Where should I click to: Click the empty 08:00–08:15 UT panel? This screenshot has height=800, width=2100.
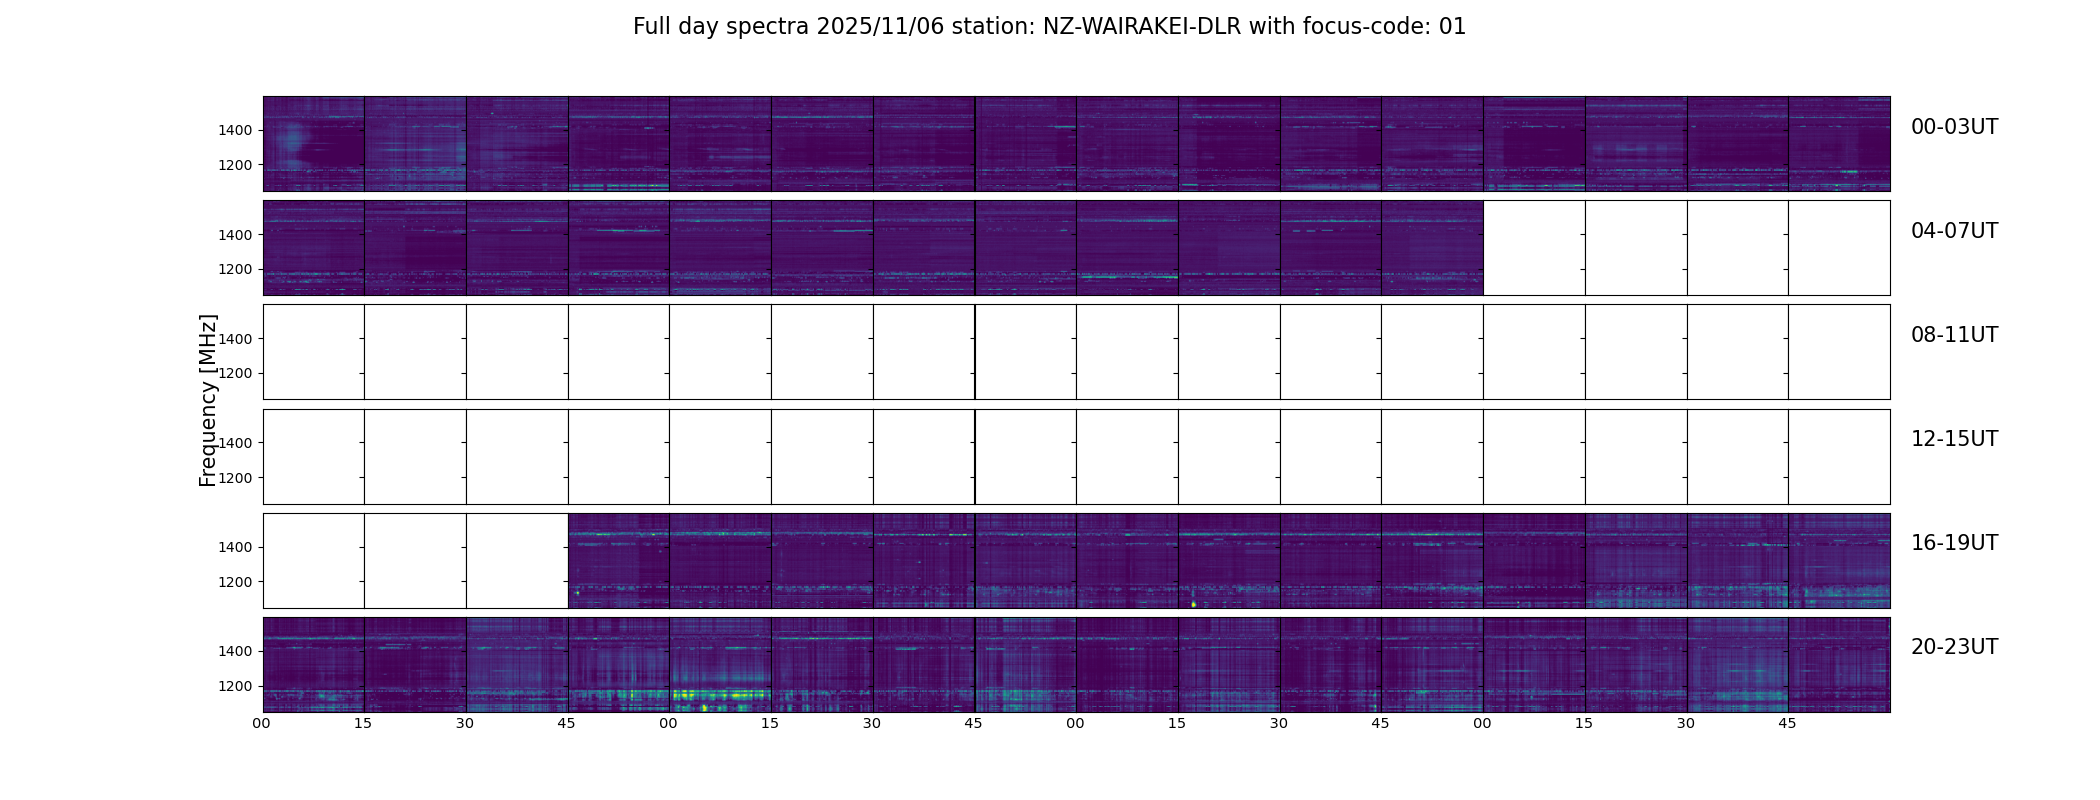click(x=314, y=352)
